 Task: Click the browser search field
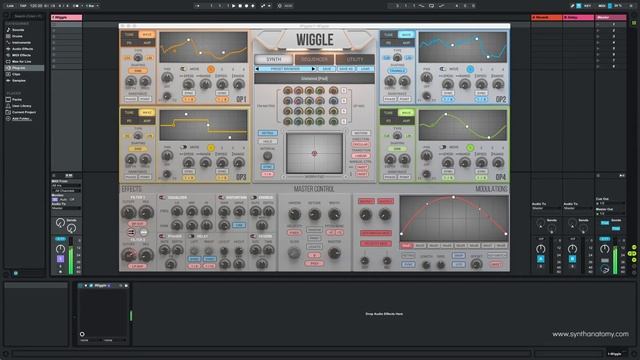click(x=28, y=16)
